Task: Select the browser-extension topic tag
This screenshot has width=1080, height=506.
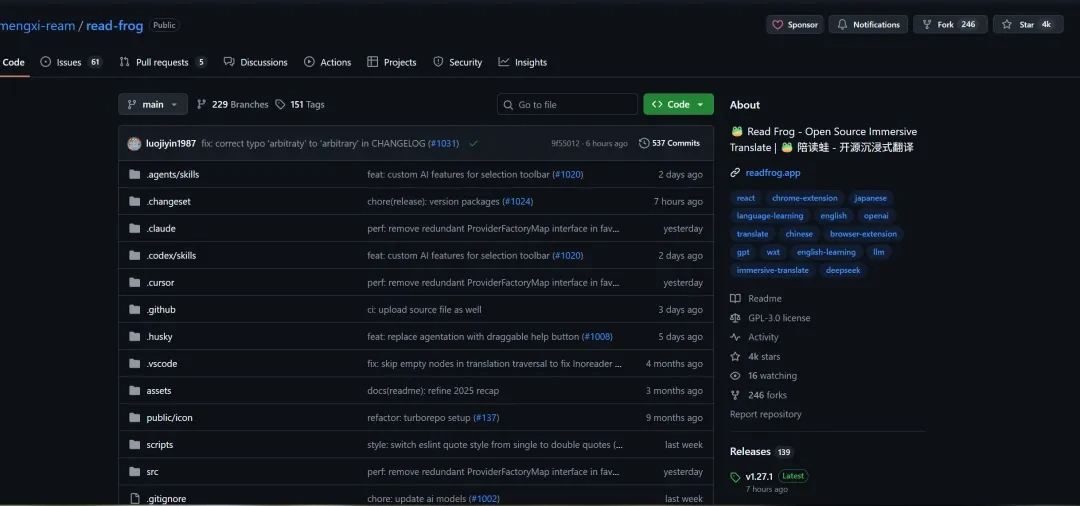Action: (x=864, y=234)
